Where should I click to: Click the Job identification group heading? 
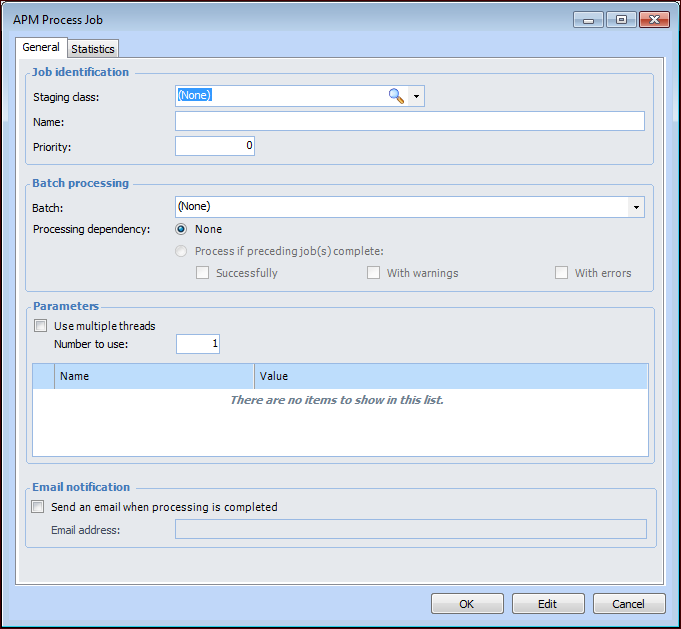pyautogui.click(x=80, y=72)
